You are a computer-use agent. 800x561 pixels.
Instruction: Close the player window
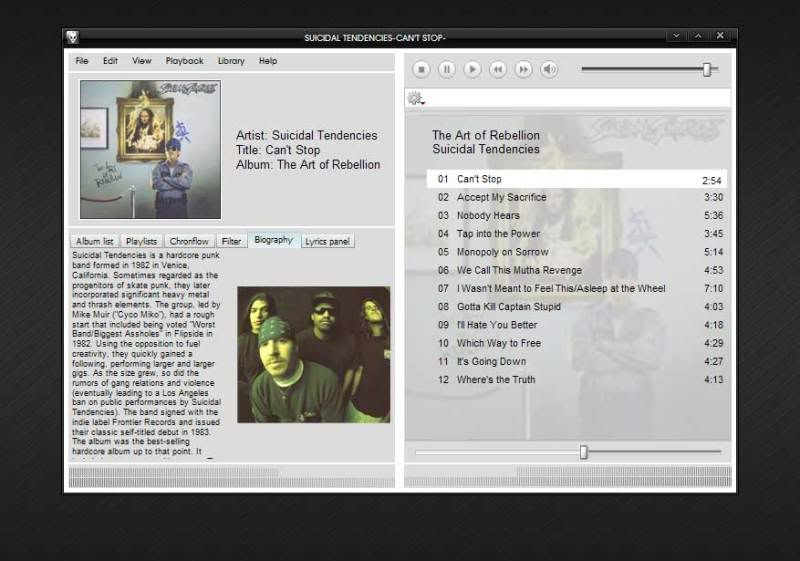[720, 36]
